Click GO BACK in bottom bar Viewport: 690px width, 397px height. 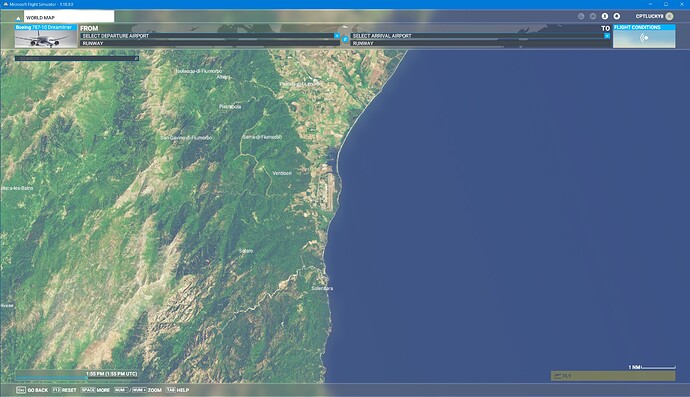(38, 390)
